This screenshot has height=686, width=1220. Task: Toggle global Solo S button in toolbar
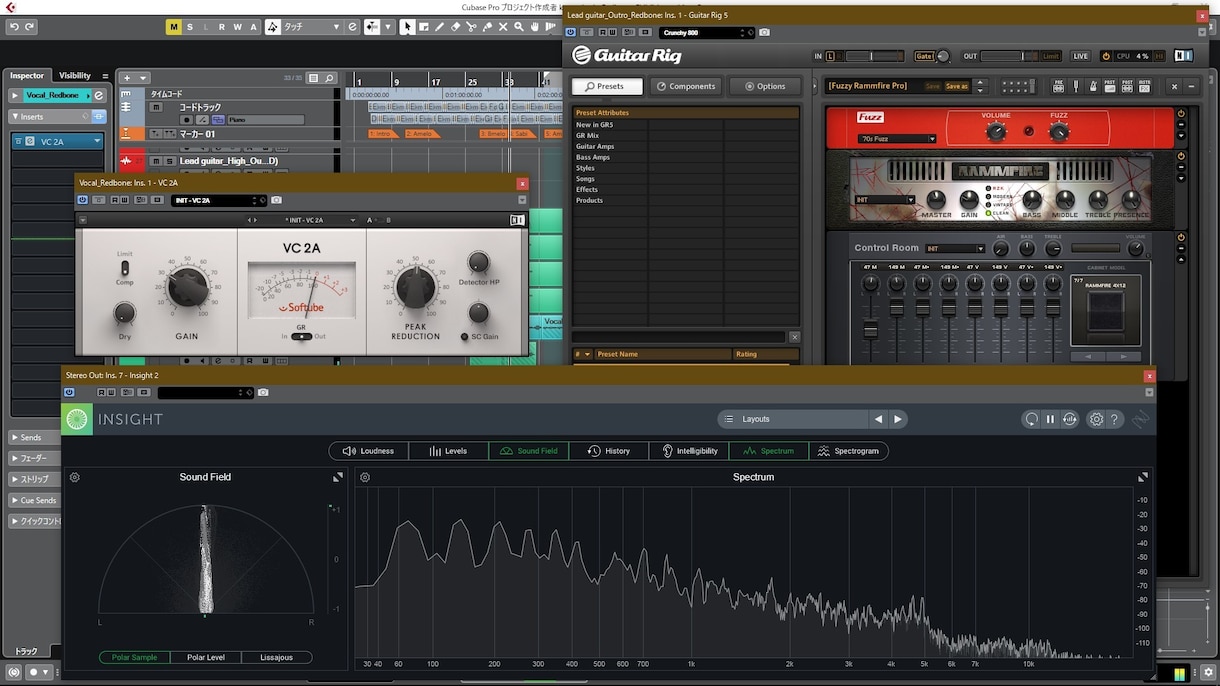[x=191, y=27]
